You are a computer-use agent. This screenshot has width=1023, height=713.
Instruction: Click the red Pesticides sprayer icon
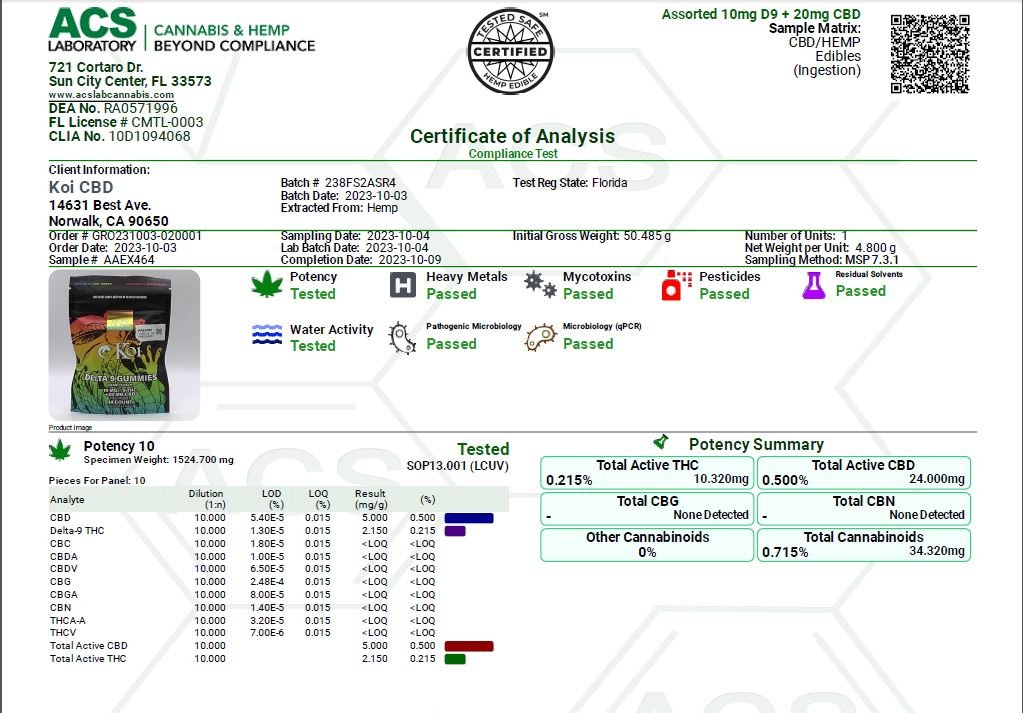tap(677, 286)
